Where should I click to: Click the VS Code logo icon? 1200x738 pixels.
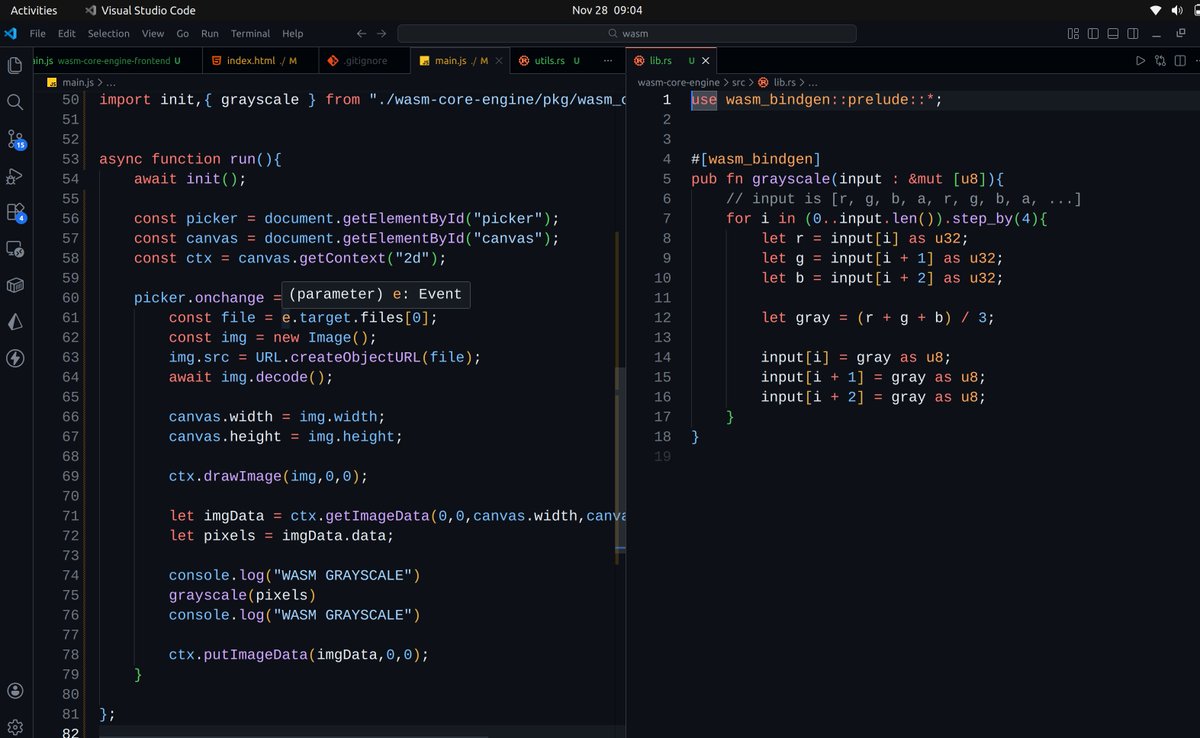11,33
